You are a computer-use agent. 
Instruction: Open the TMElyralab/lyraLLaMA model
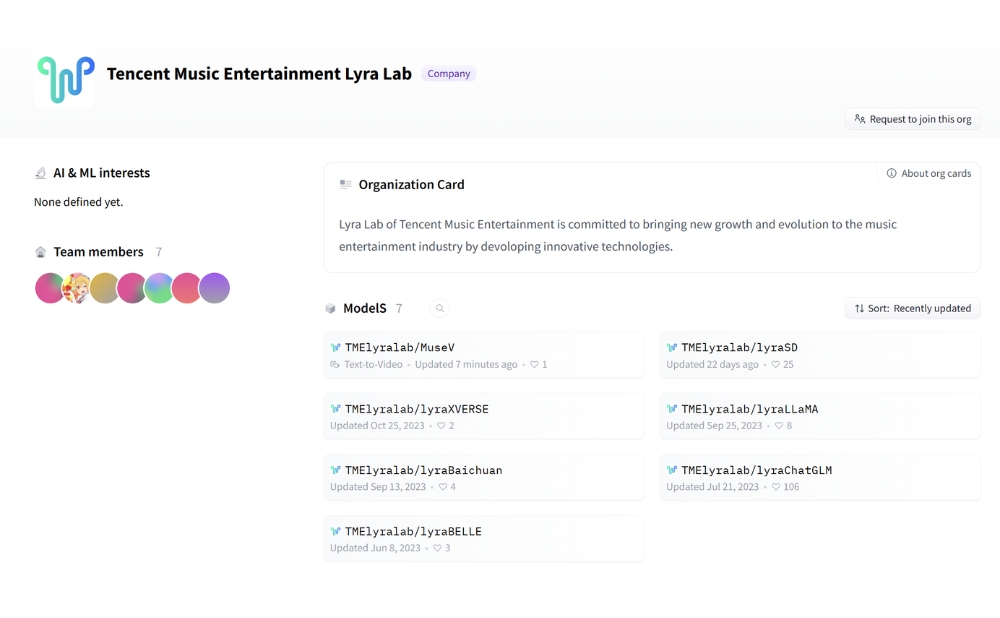pos(820,416)
